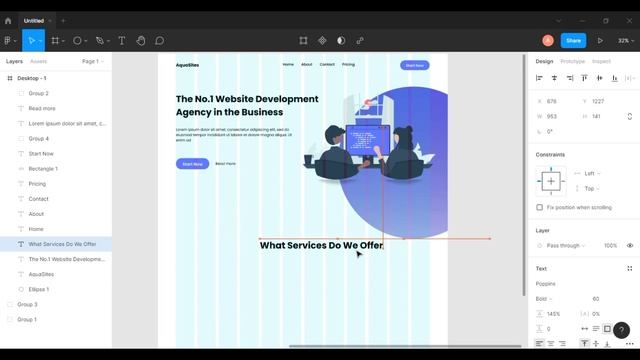Set text align right

point(562,343)
